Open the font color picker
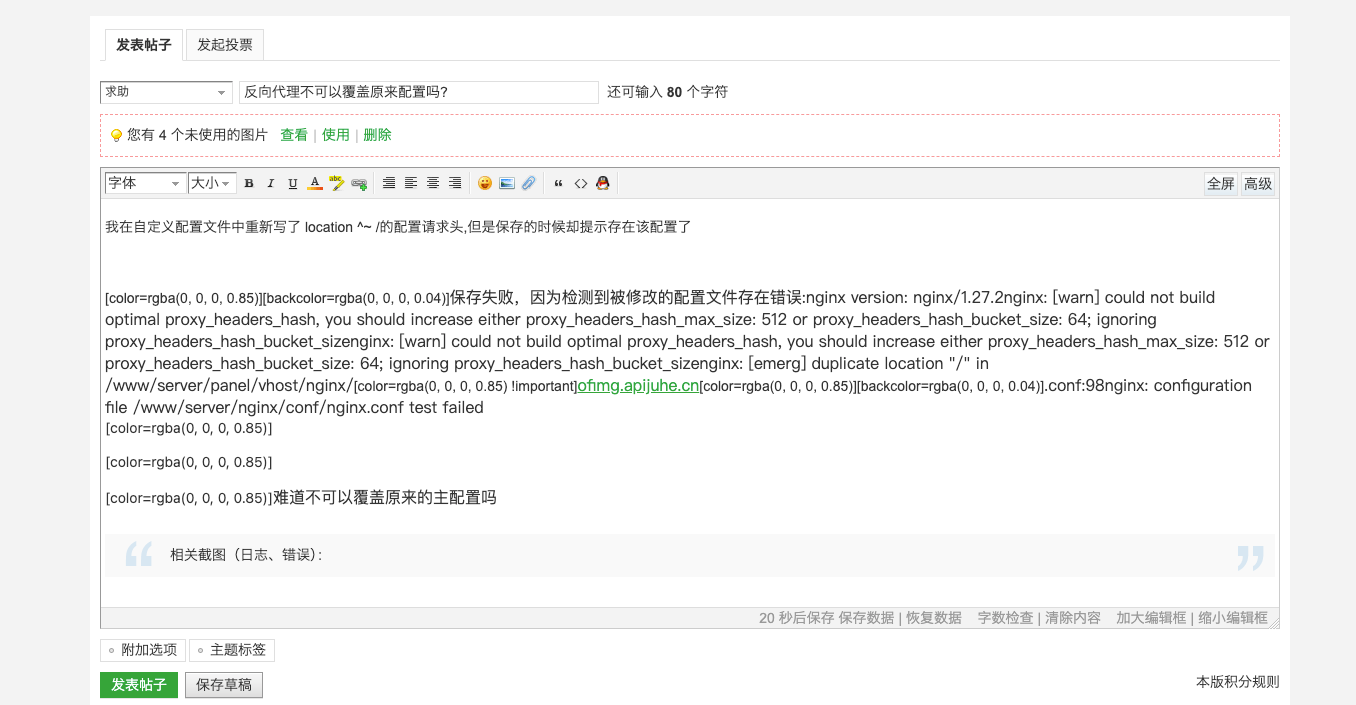 coord(315,183)
